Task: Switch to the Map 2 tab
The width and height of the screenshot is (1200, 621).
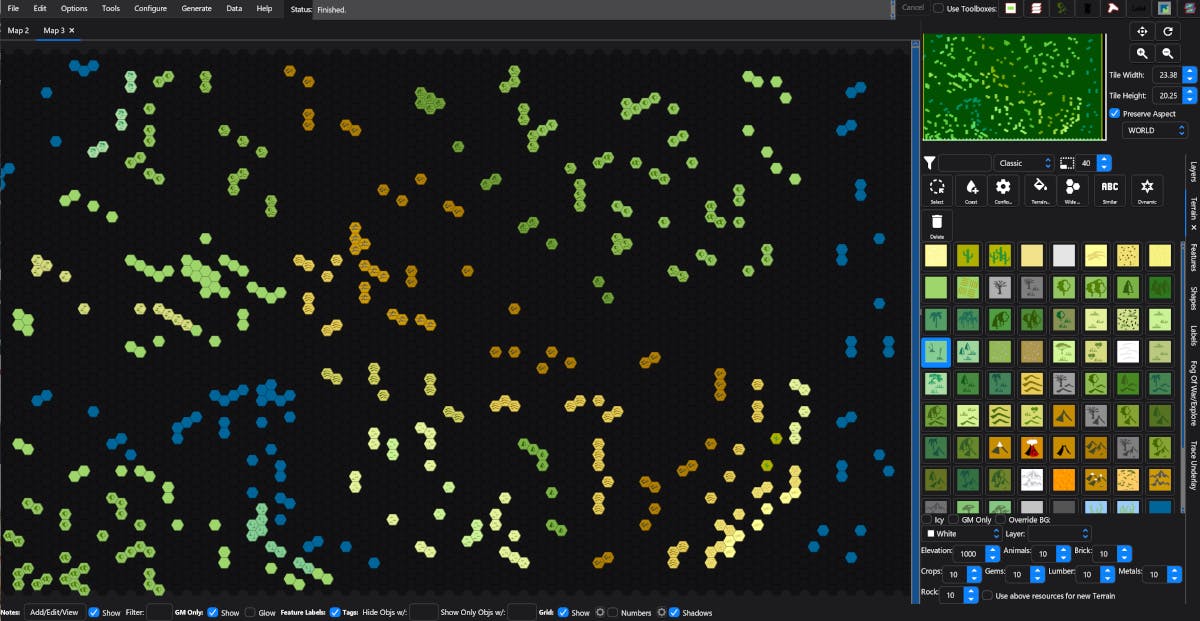Action: (x=18, y=31)
